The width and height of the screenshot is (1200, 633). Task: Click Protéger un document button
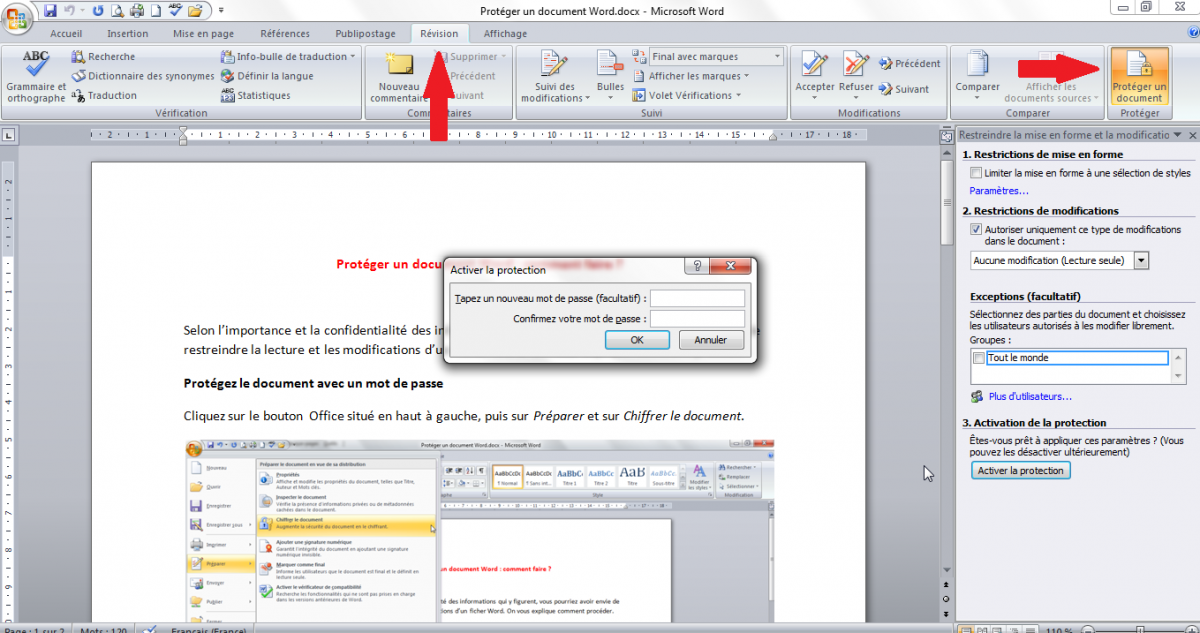[1139, 76]
